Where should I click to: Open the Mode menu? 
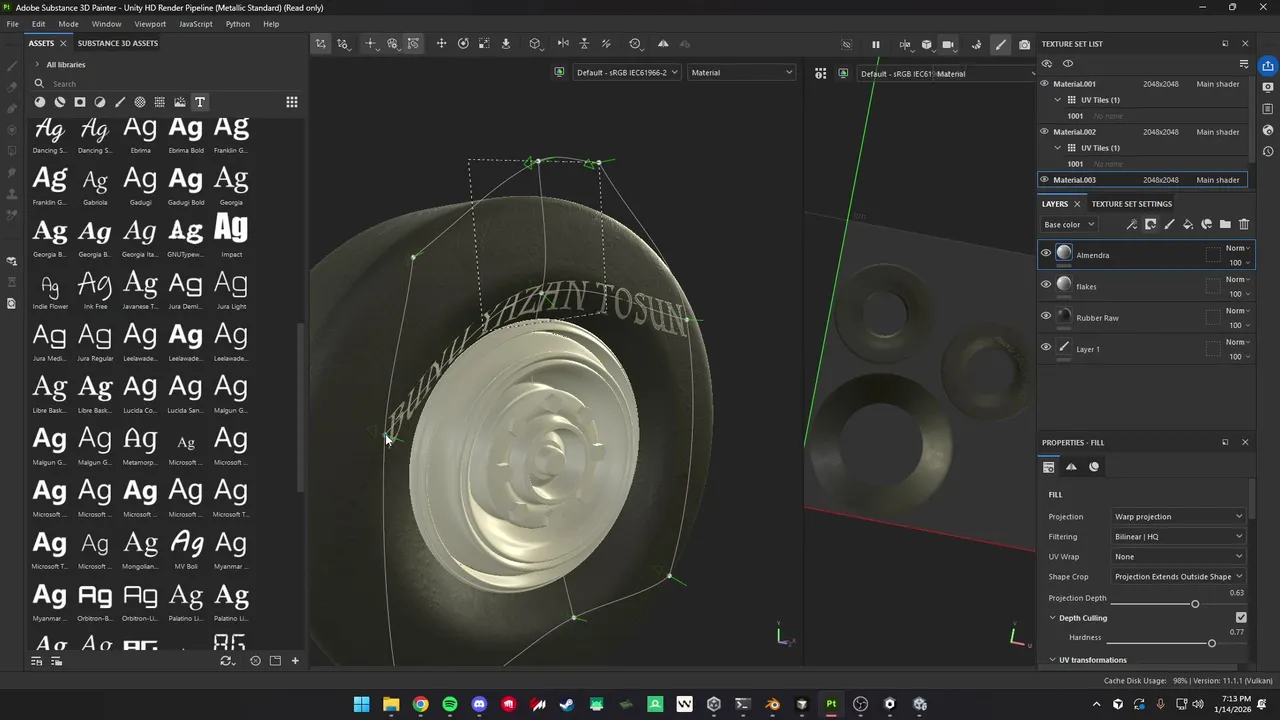pos(68,24)
